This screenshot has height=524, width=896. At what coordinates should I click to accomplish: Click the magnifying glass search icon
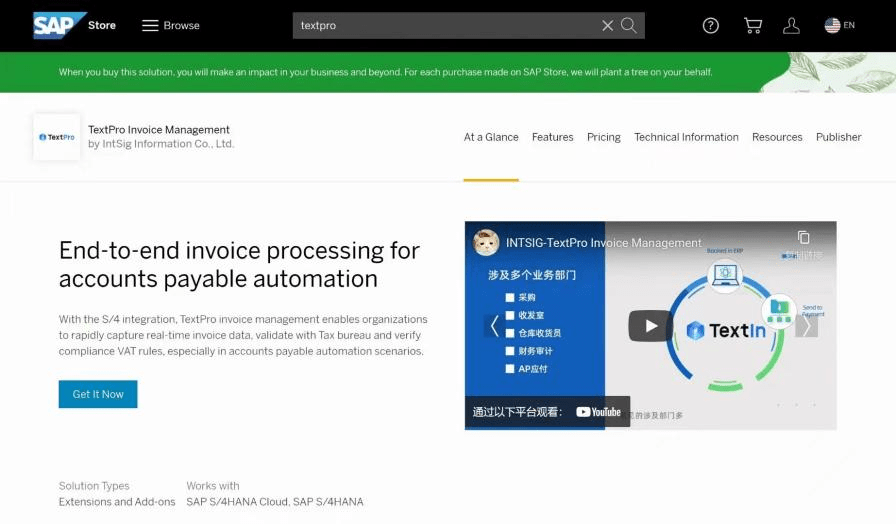coord(629,26)
